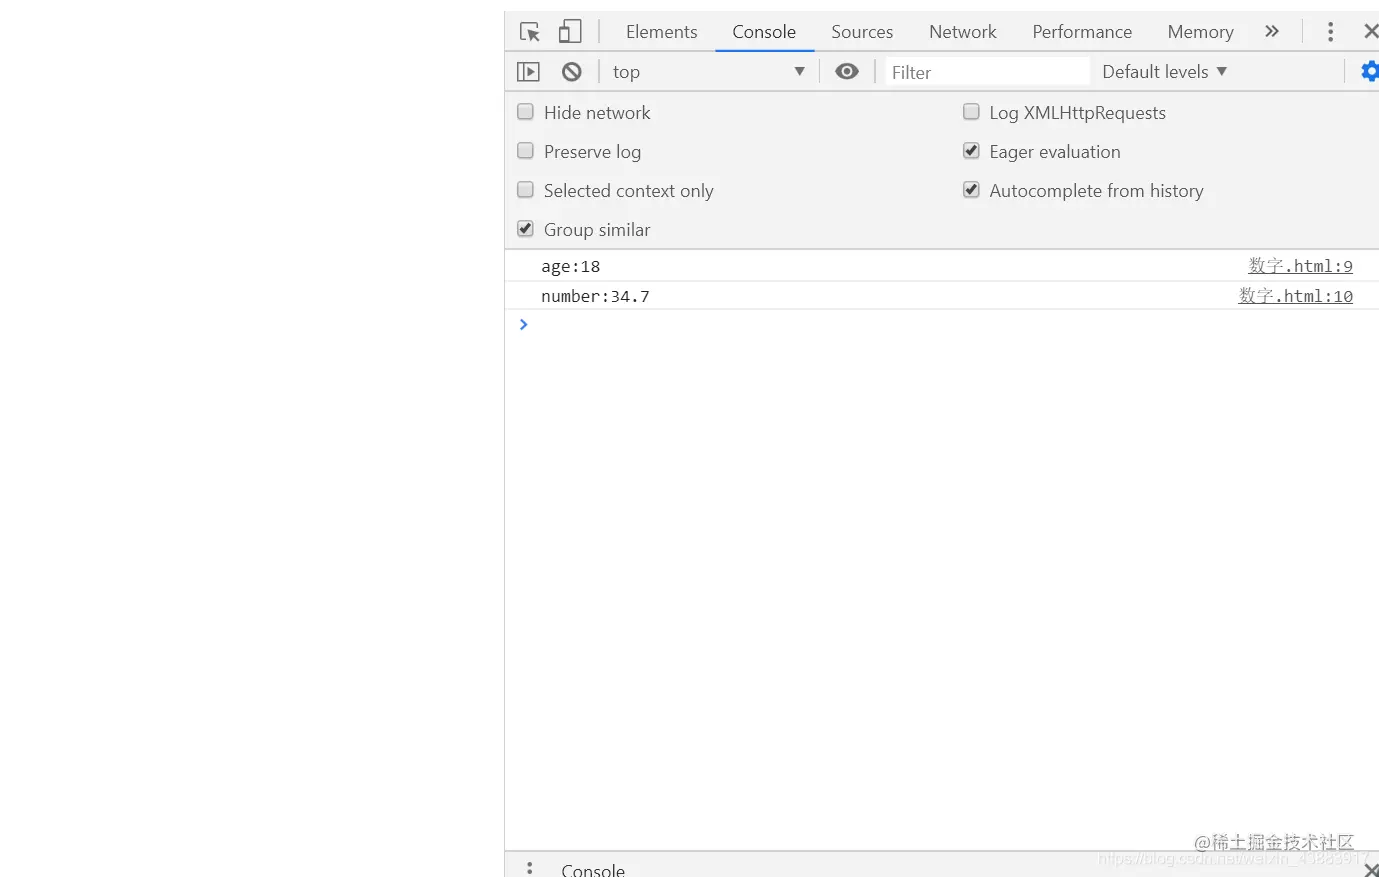Uncheck Autocomplete from history

(971, 190)
